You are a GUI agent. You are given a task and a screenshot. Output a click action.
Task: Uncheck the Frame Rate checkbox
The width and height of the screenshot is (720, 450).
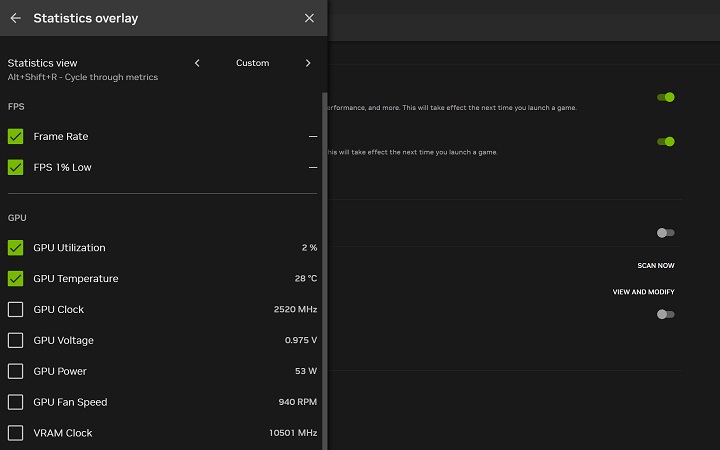coord(15,136)
